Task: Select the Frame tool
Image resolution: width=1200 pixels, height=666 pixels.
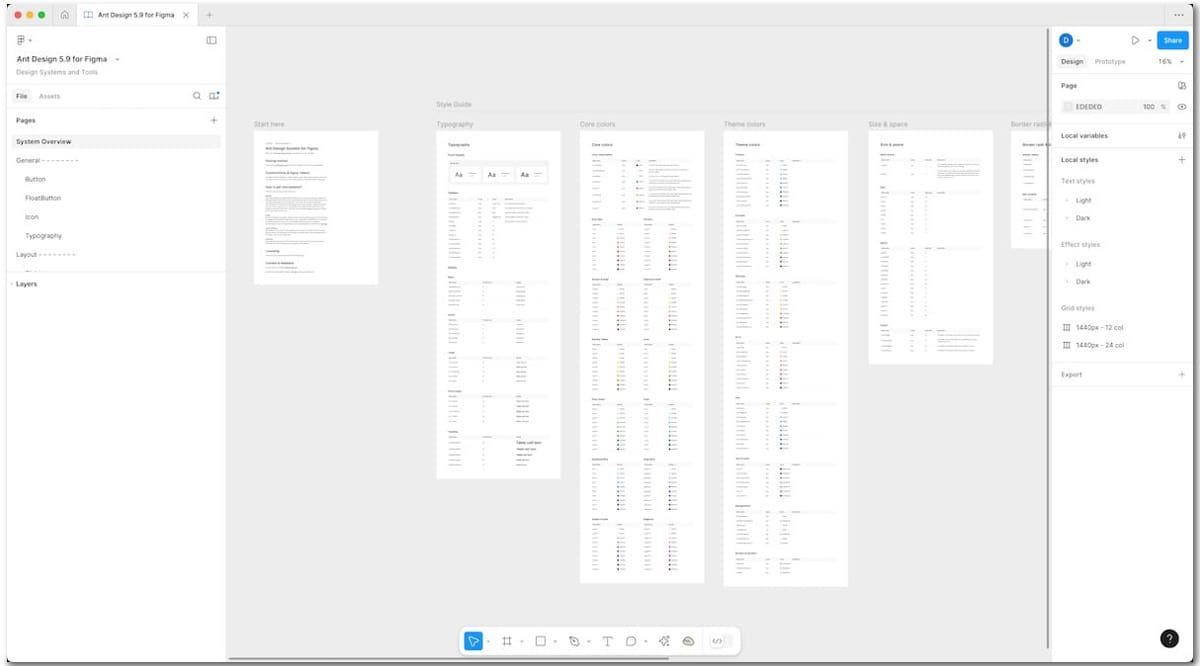Action: (x=507, y=641)
